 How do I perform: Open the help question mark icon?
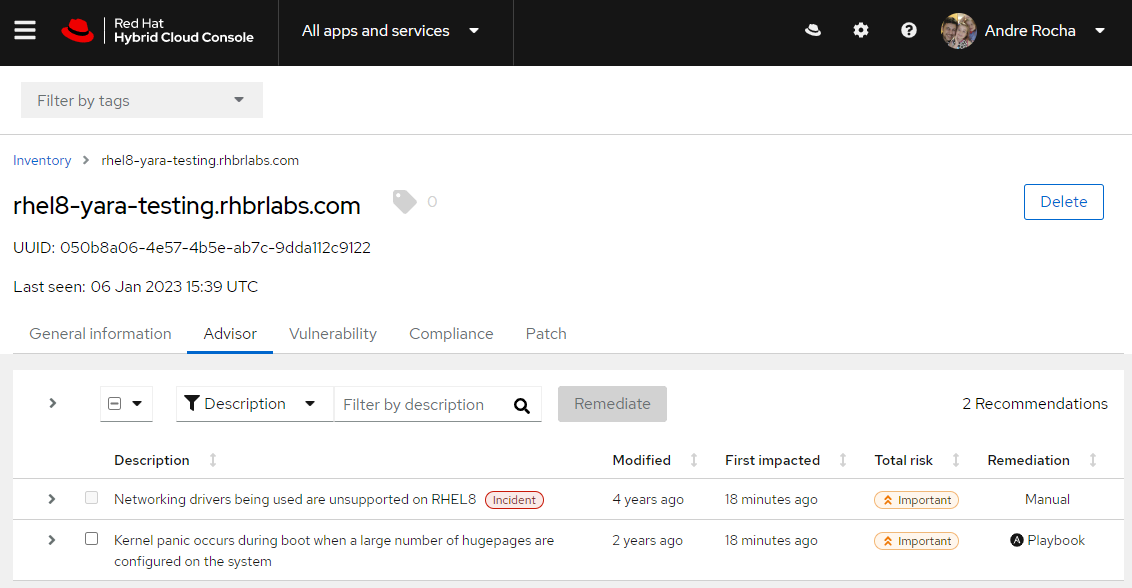pyautogui.click(x=909, y=31)
